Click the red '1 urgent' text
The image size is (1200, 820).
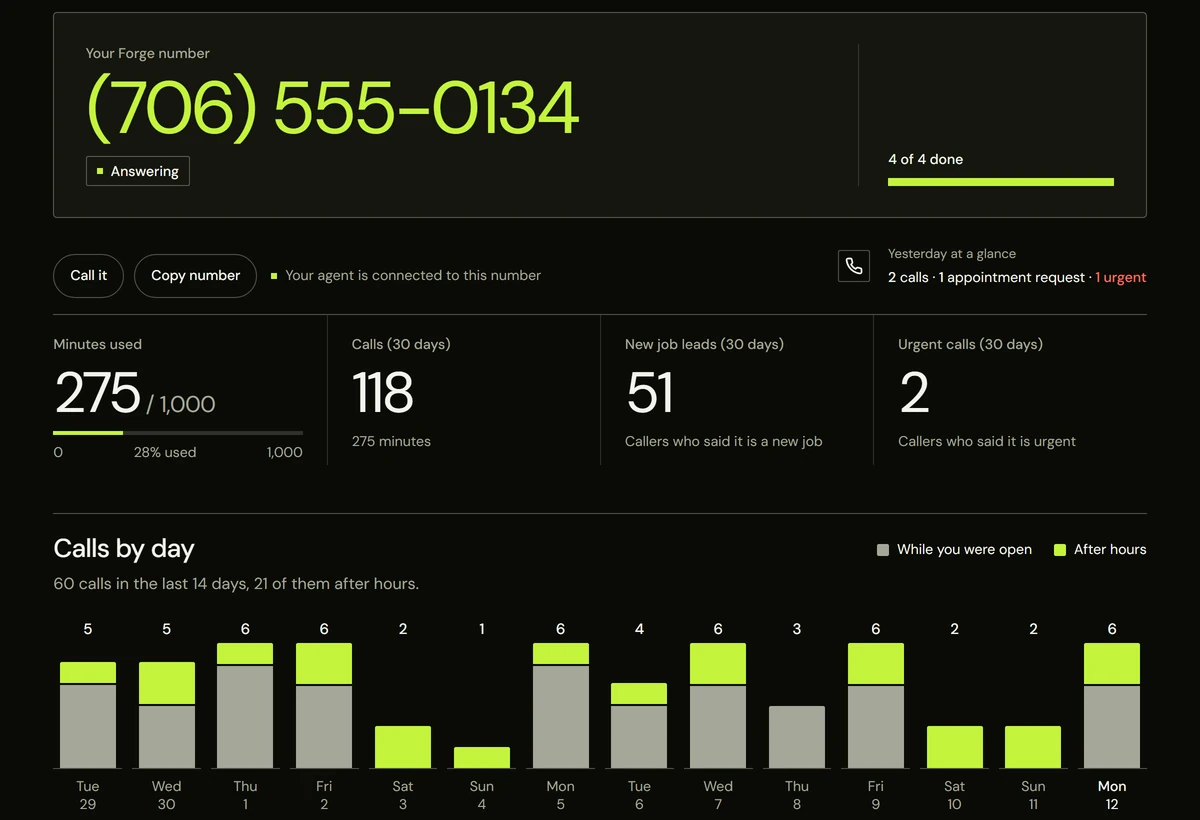pos(1121,278)
